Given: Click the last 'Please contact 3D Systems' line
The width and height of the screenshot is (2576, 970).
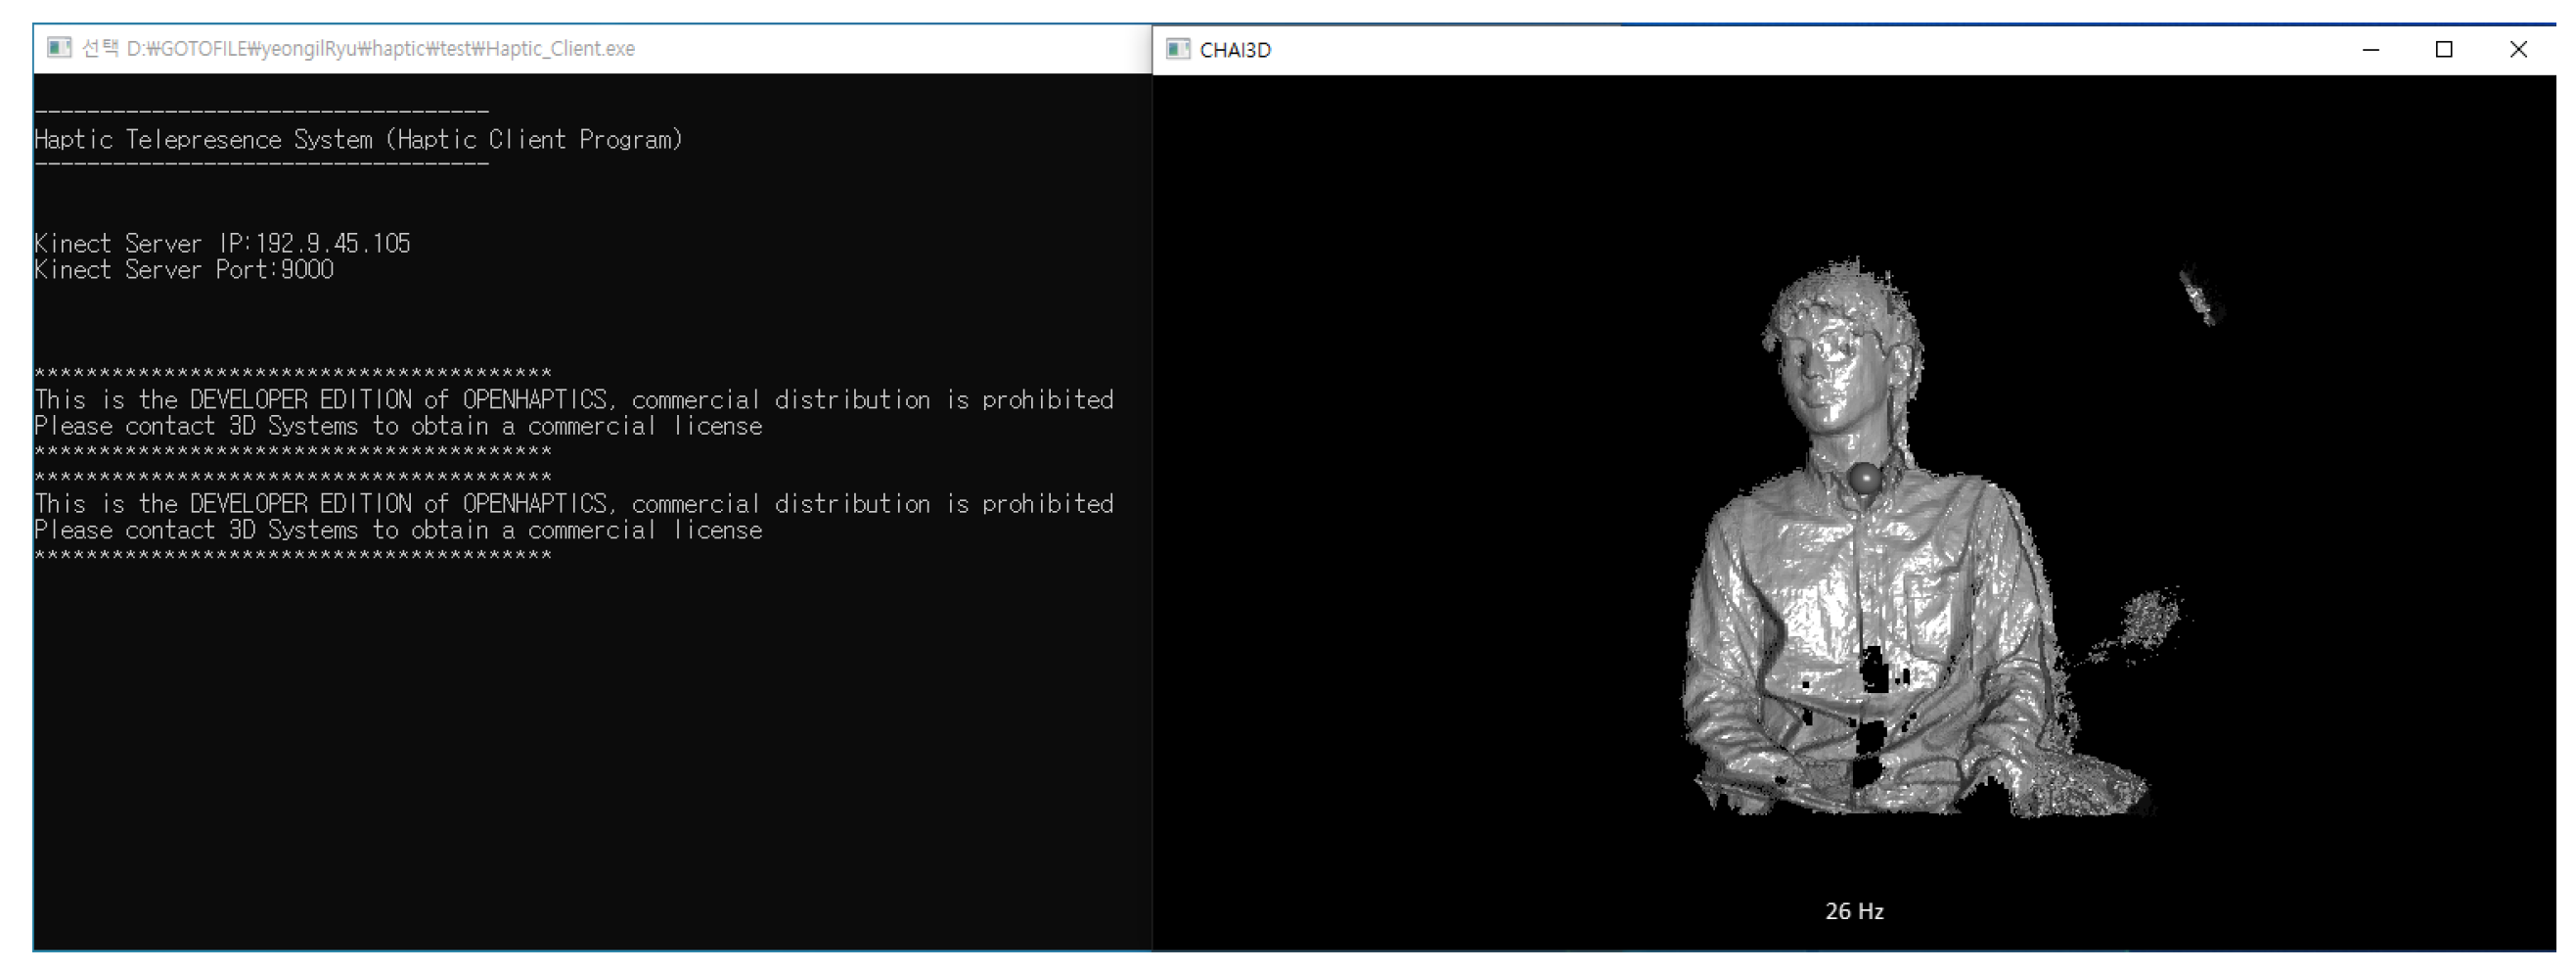Looking at the screenshot, I should [x=398, y=530].
